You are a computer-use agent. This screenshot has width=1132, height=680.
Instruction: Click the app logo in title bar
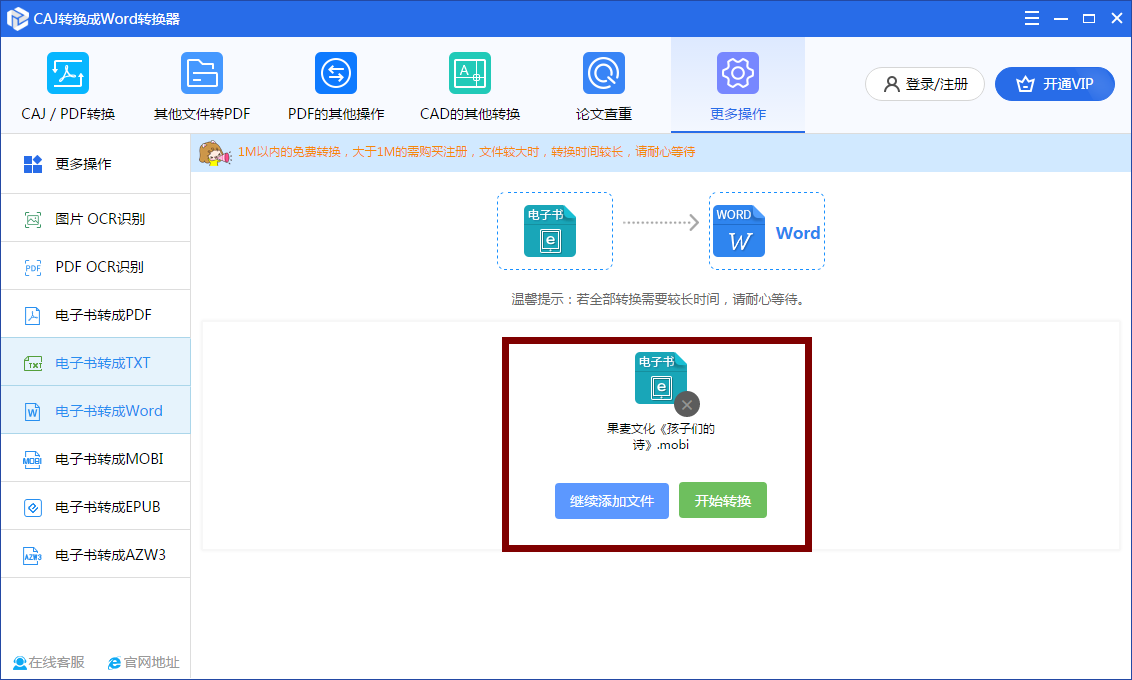17,19
